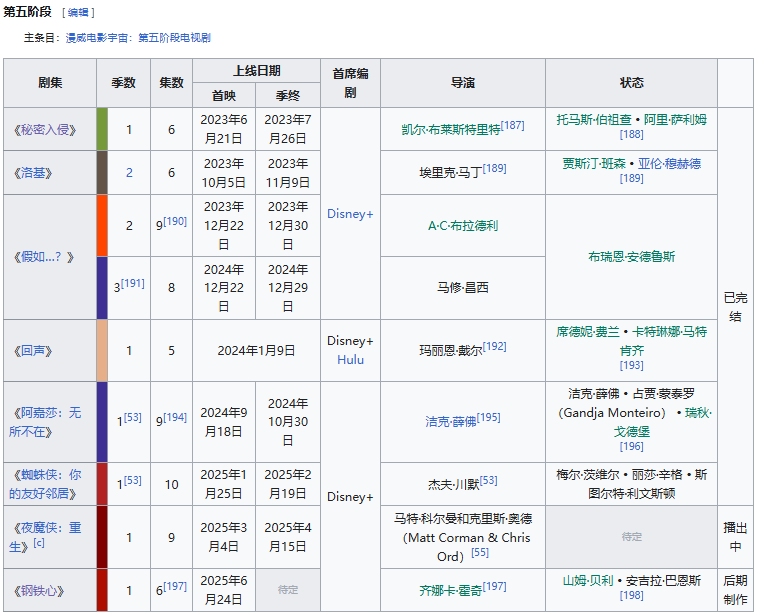Viewport: 759px width, 616px height.
Task: Select the 2024年1月9日 date cell
Action: pyautogui.click(x=257, y=350)
